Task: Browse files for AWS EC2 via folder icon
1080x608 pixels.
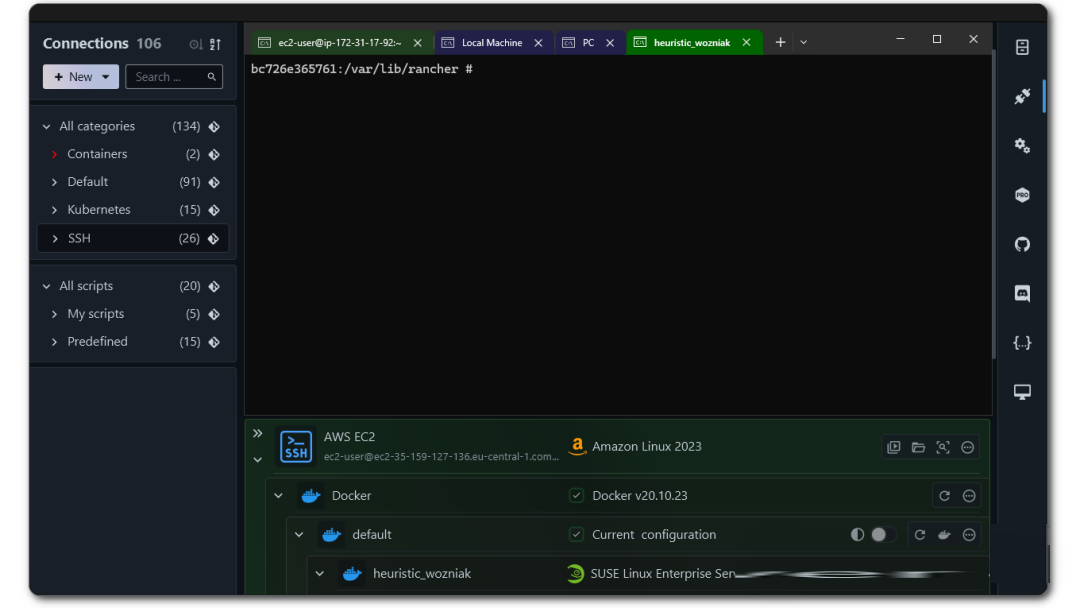Action: [x=918, y=447]
